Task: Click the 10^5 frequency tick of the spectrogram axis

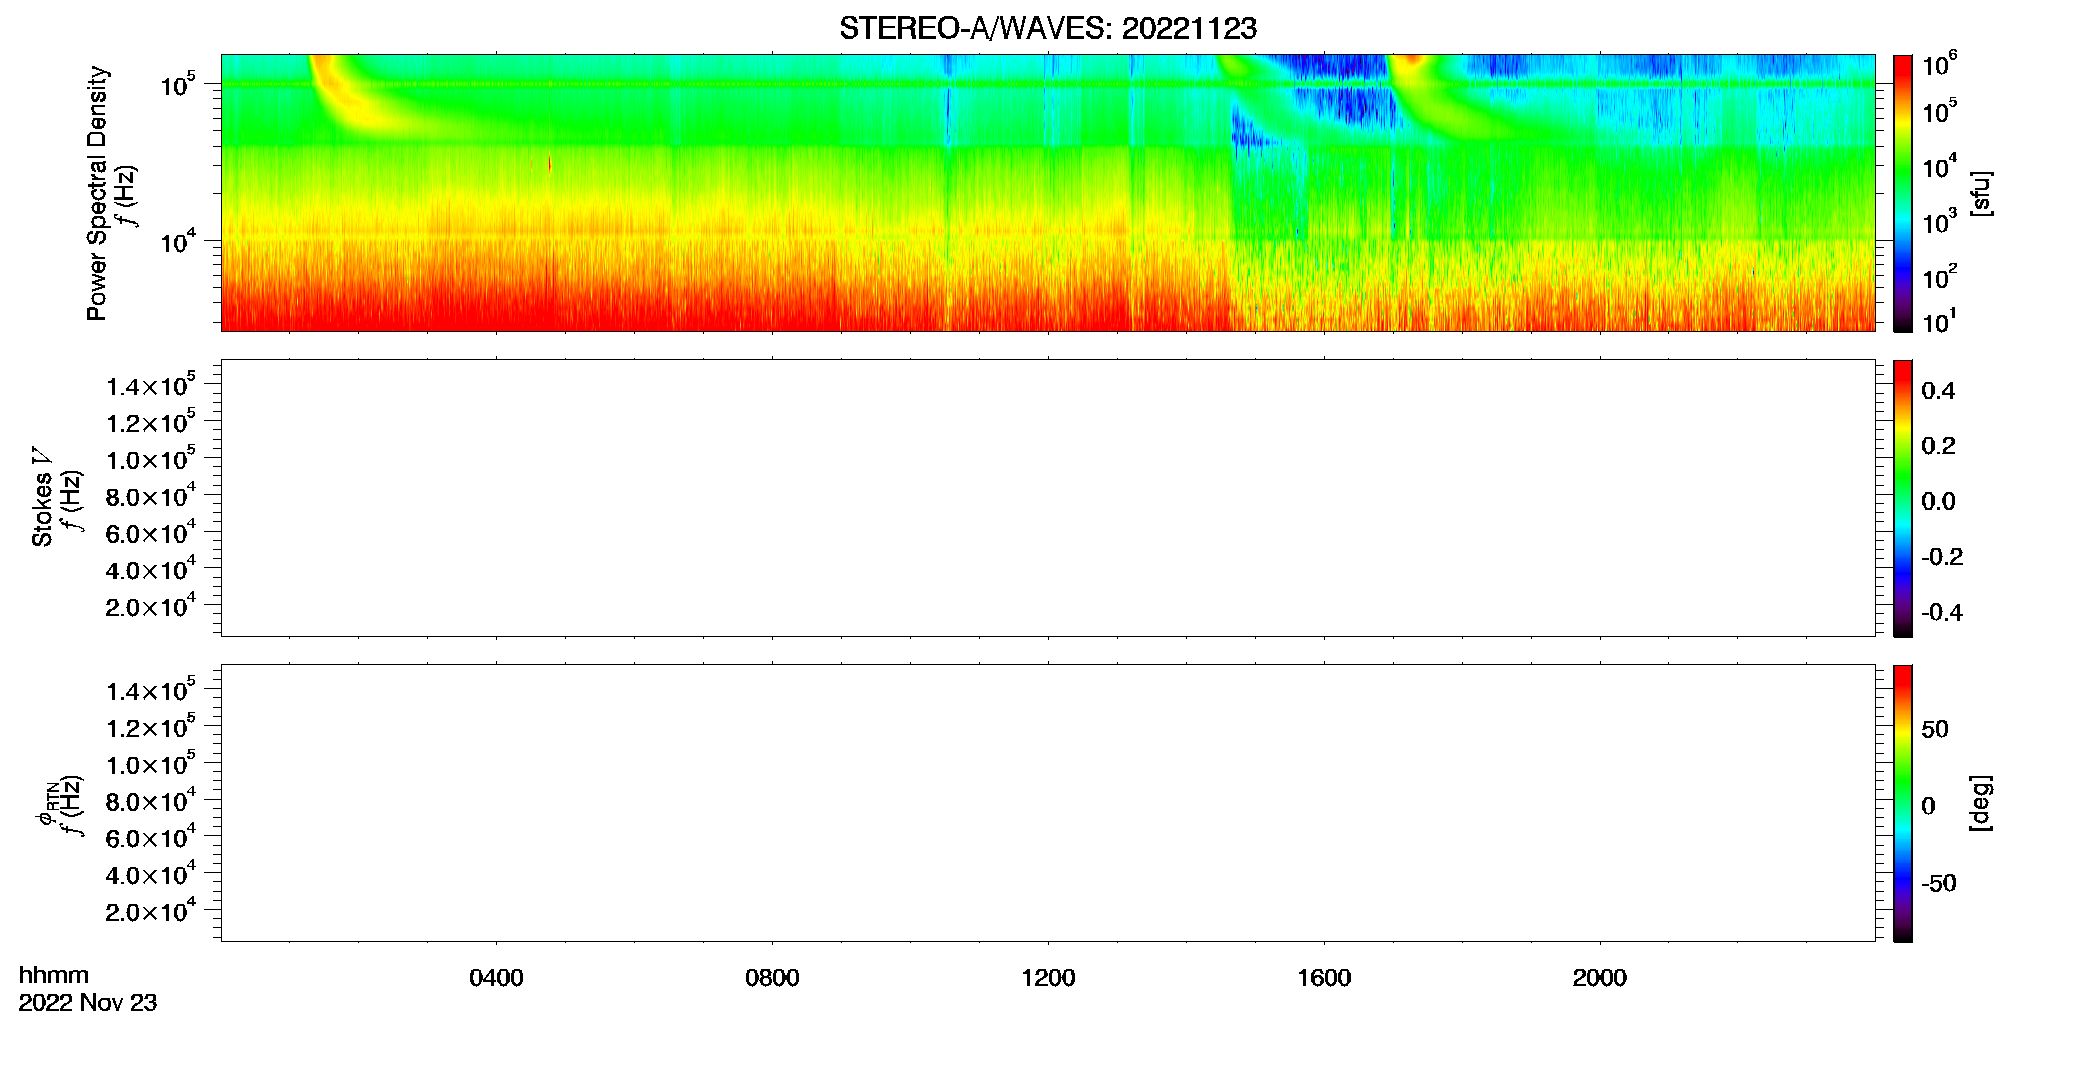Action: coord(178,84)
